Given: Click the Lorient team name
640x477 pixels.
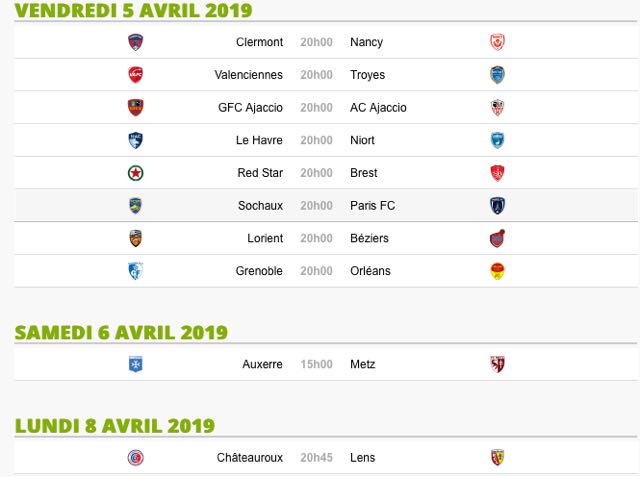Looking at the screenshot, I should [x=265, y=238].
